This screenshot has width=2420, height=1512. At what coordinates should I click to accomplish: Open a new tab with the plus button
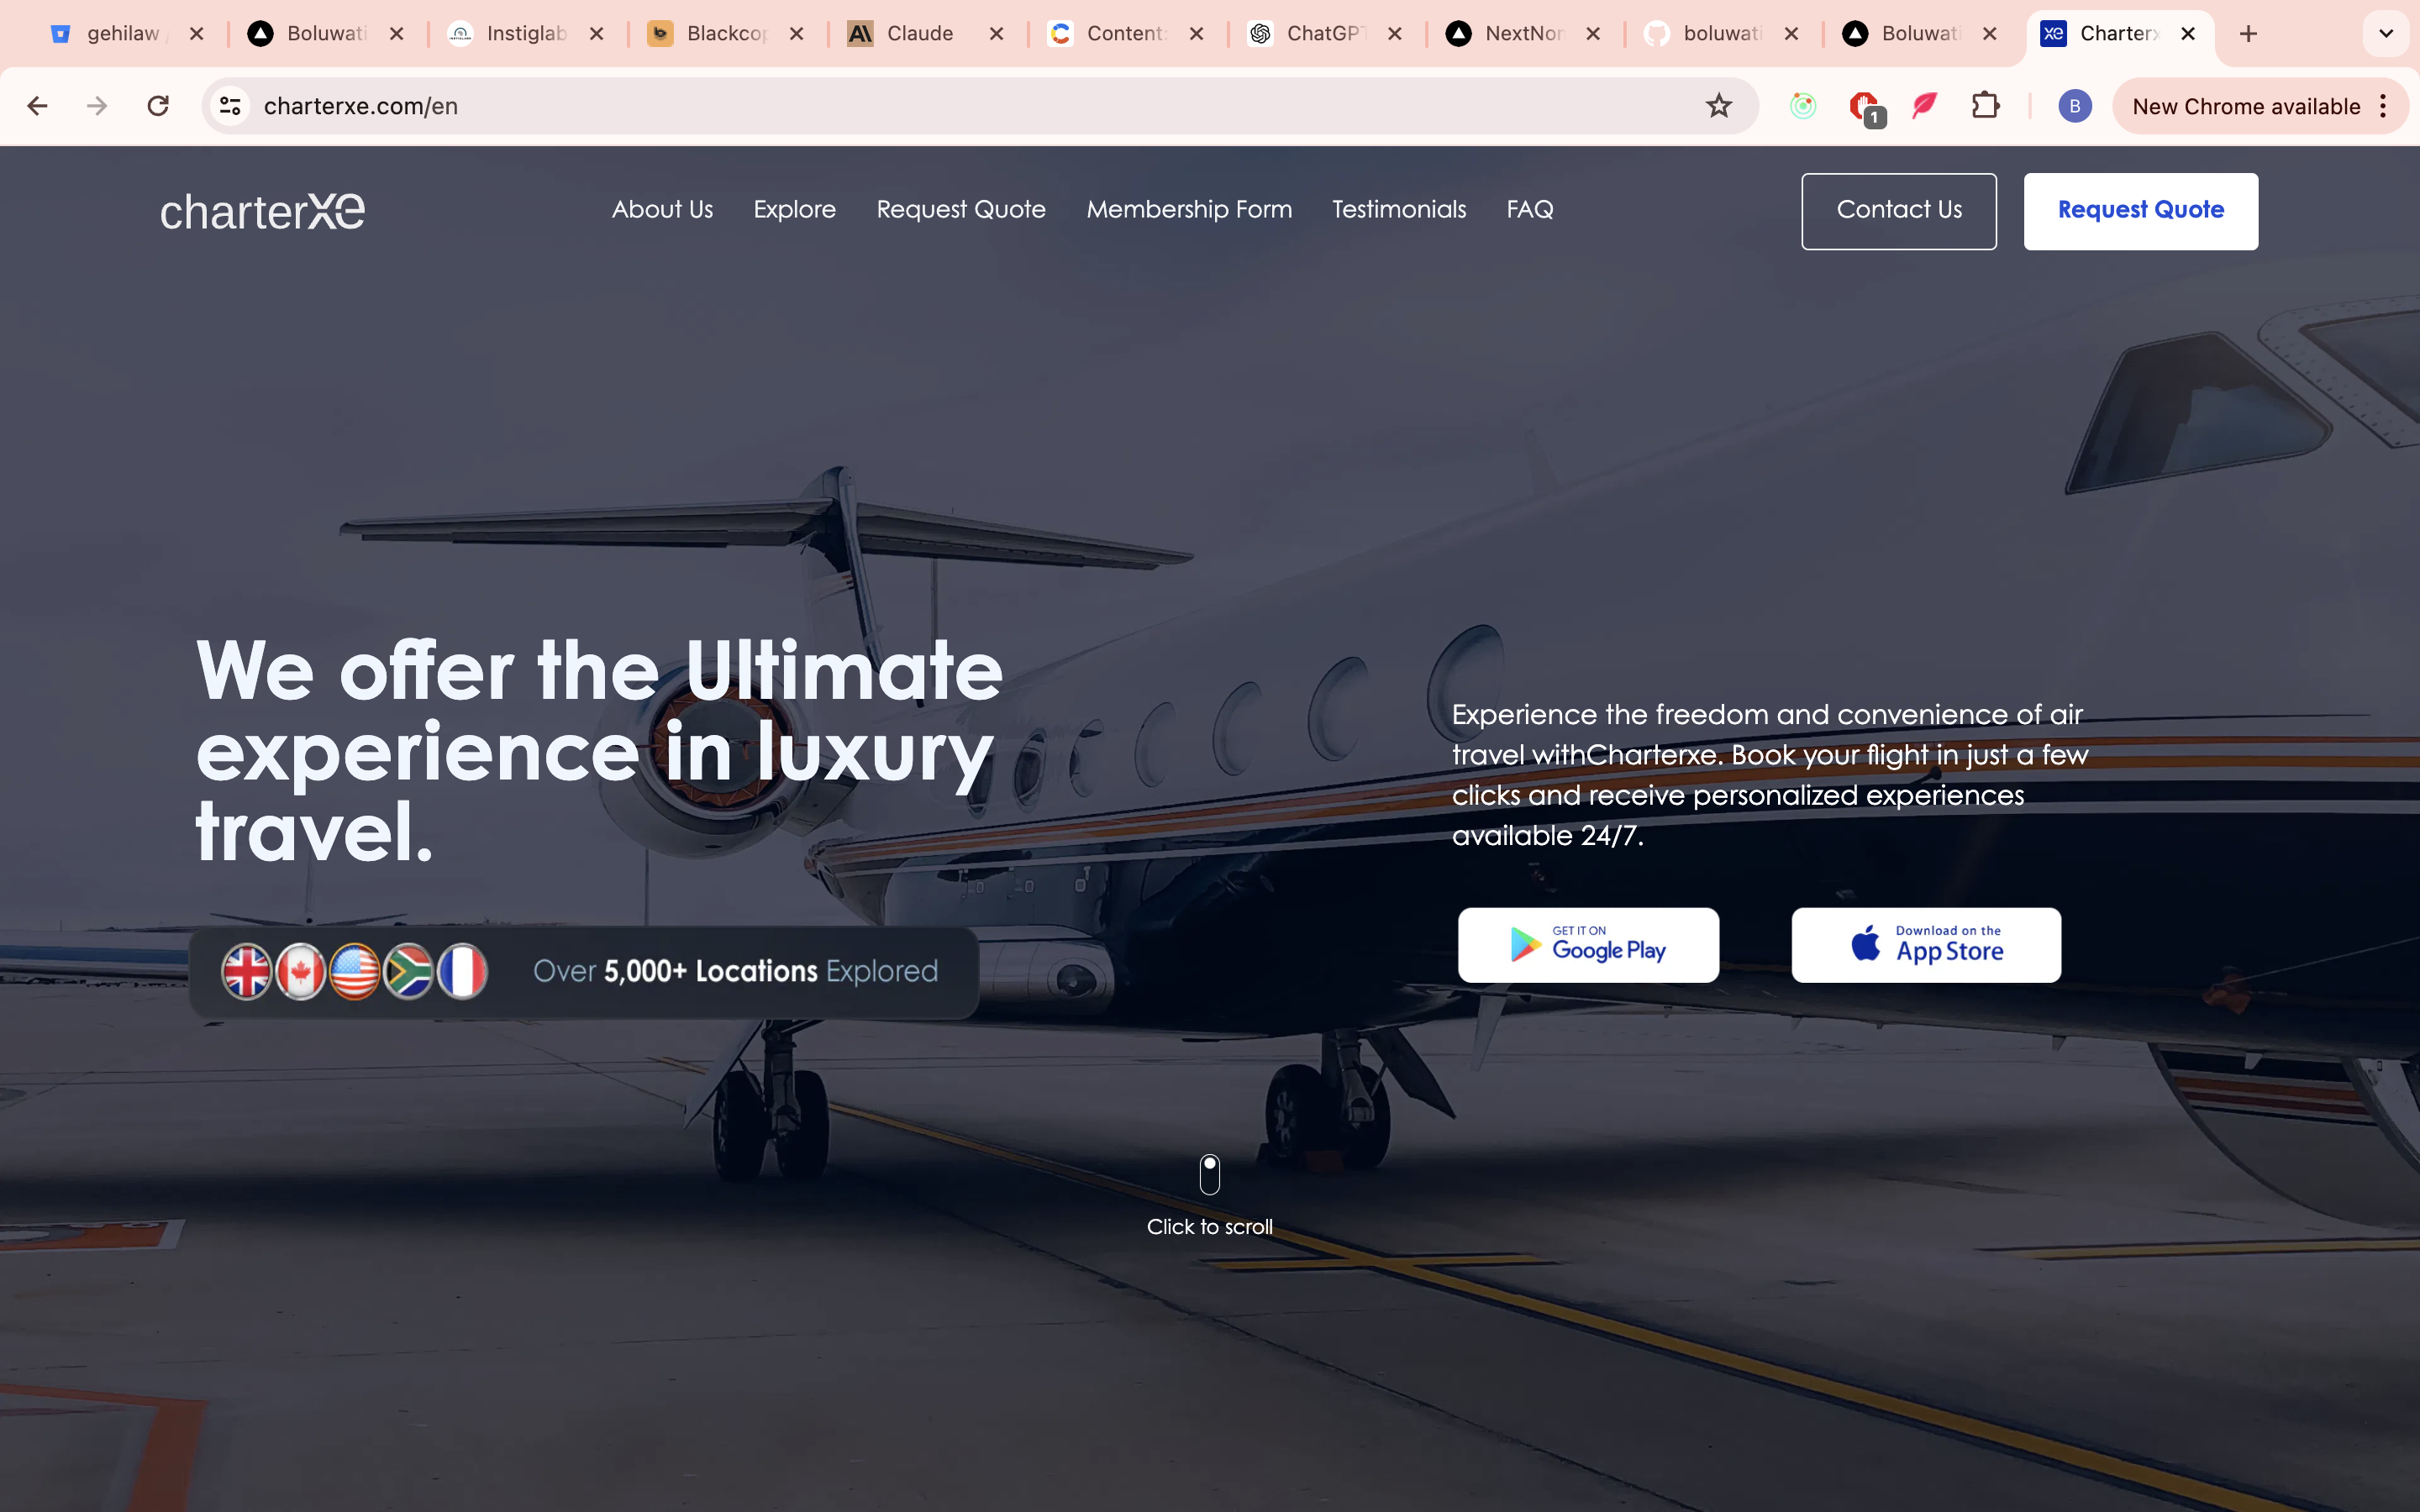pyautogui.click(x=2248, y=34)
